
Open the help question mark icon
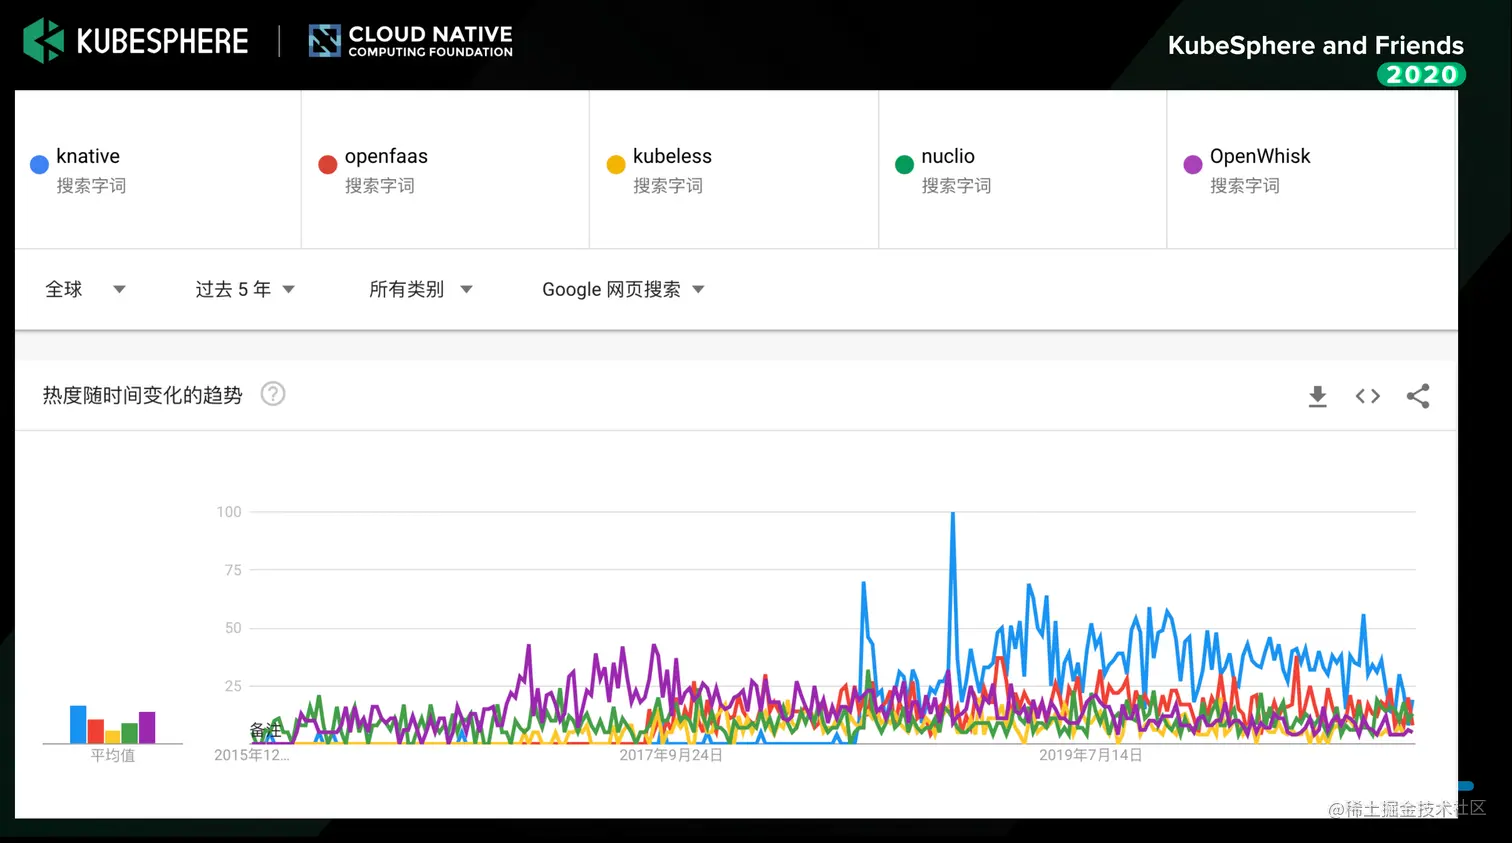(273, 394)
